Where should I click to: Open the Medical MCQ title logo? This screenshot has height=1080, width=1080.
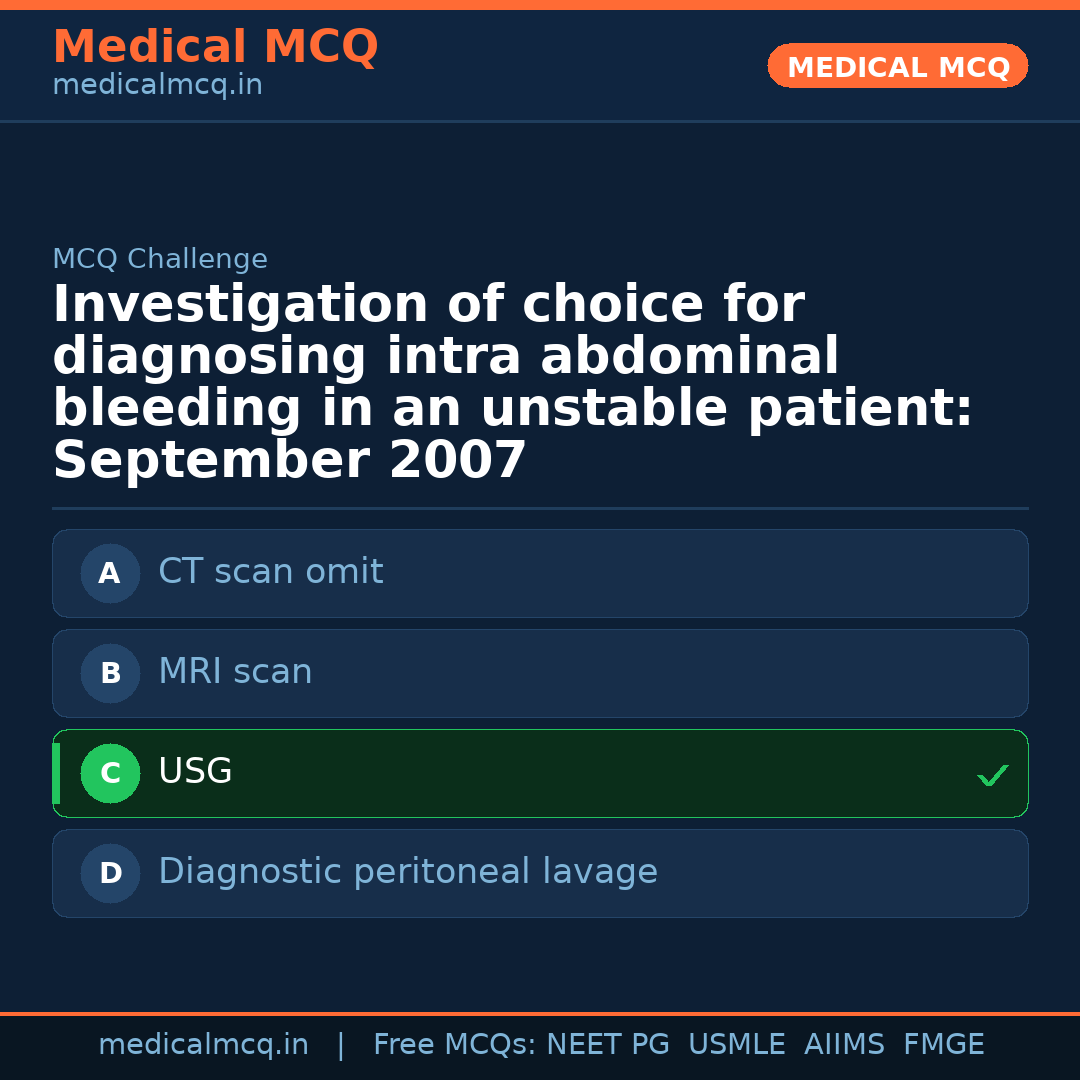point(215,47)
